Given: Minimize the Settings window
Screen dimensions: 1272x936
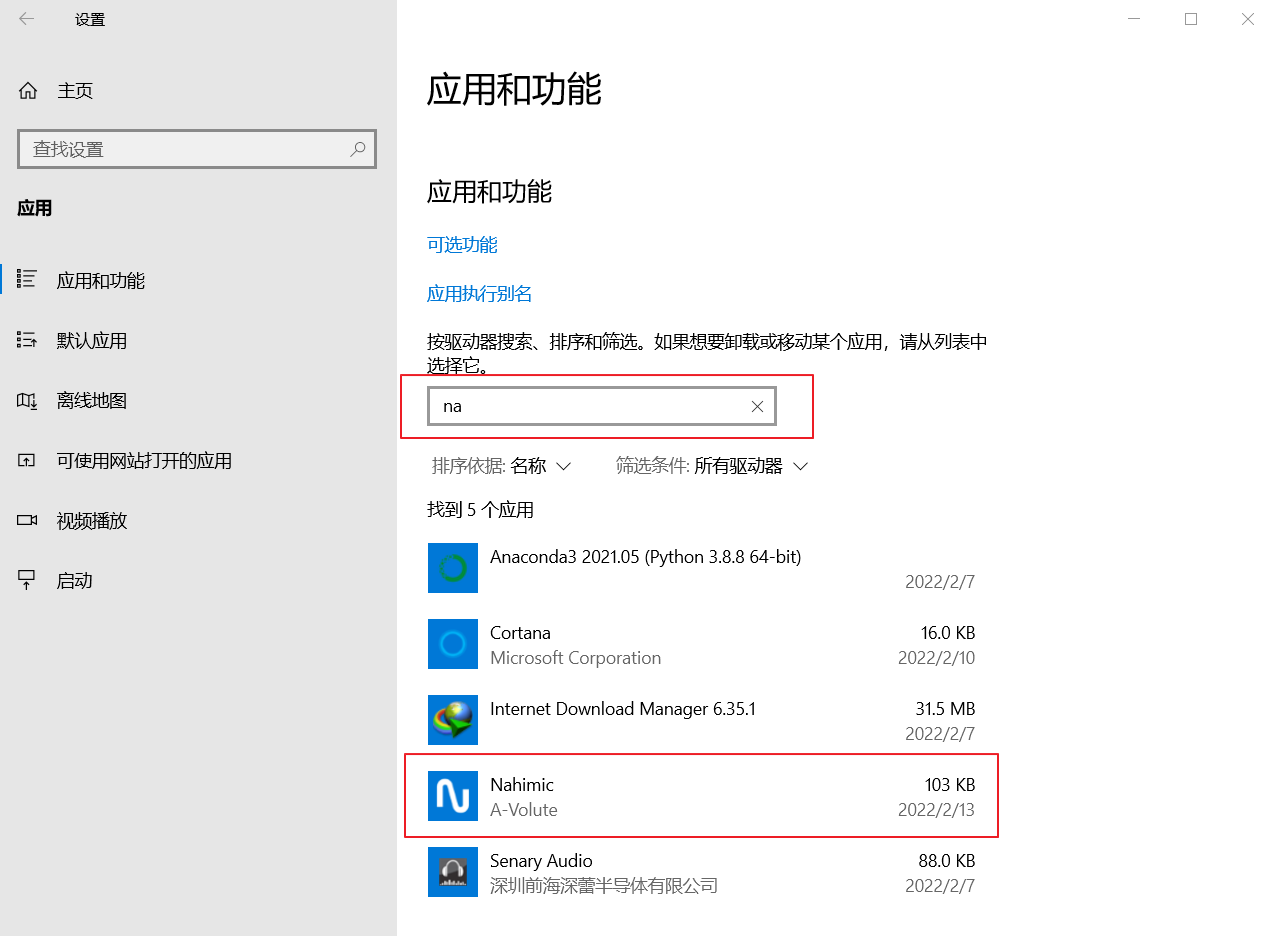Looking at the screenshot, I should point(1134,19).
